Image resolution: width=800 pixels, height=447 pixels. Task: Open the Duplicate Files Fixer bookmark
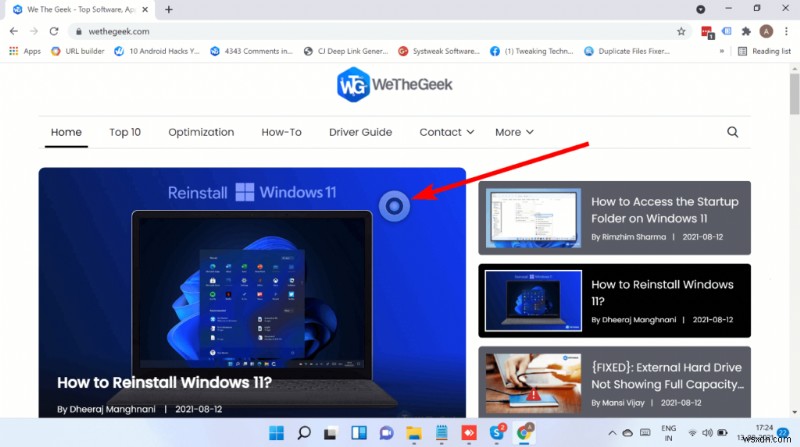point(627,51)
